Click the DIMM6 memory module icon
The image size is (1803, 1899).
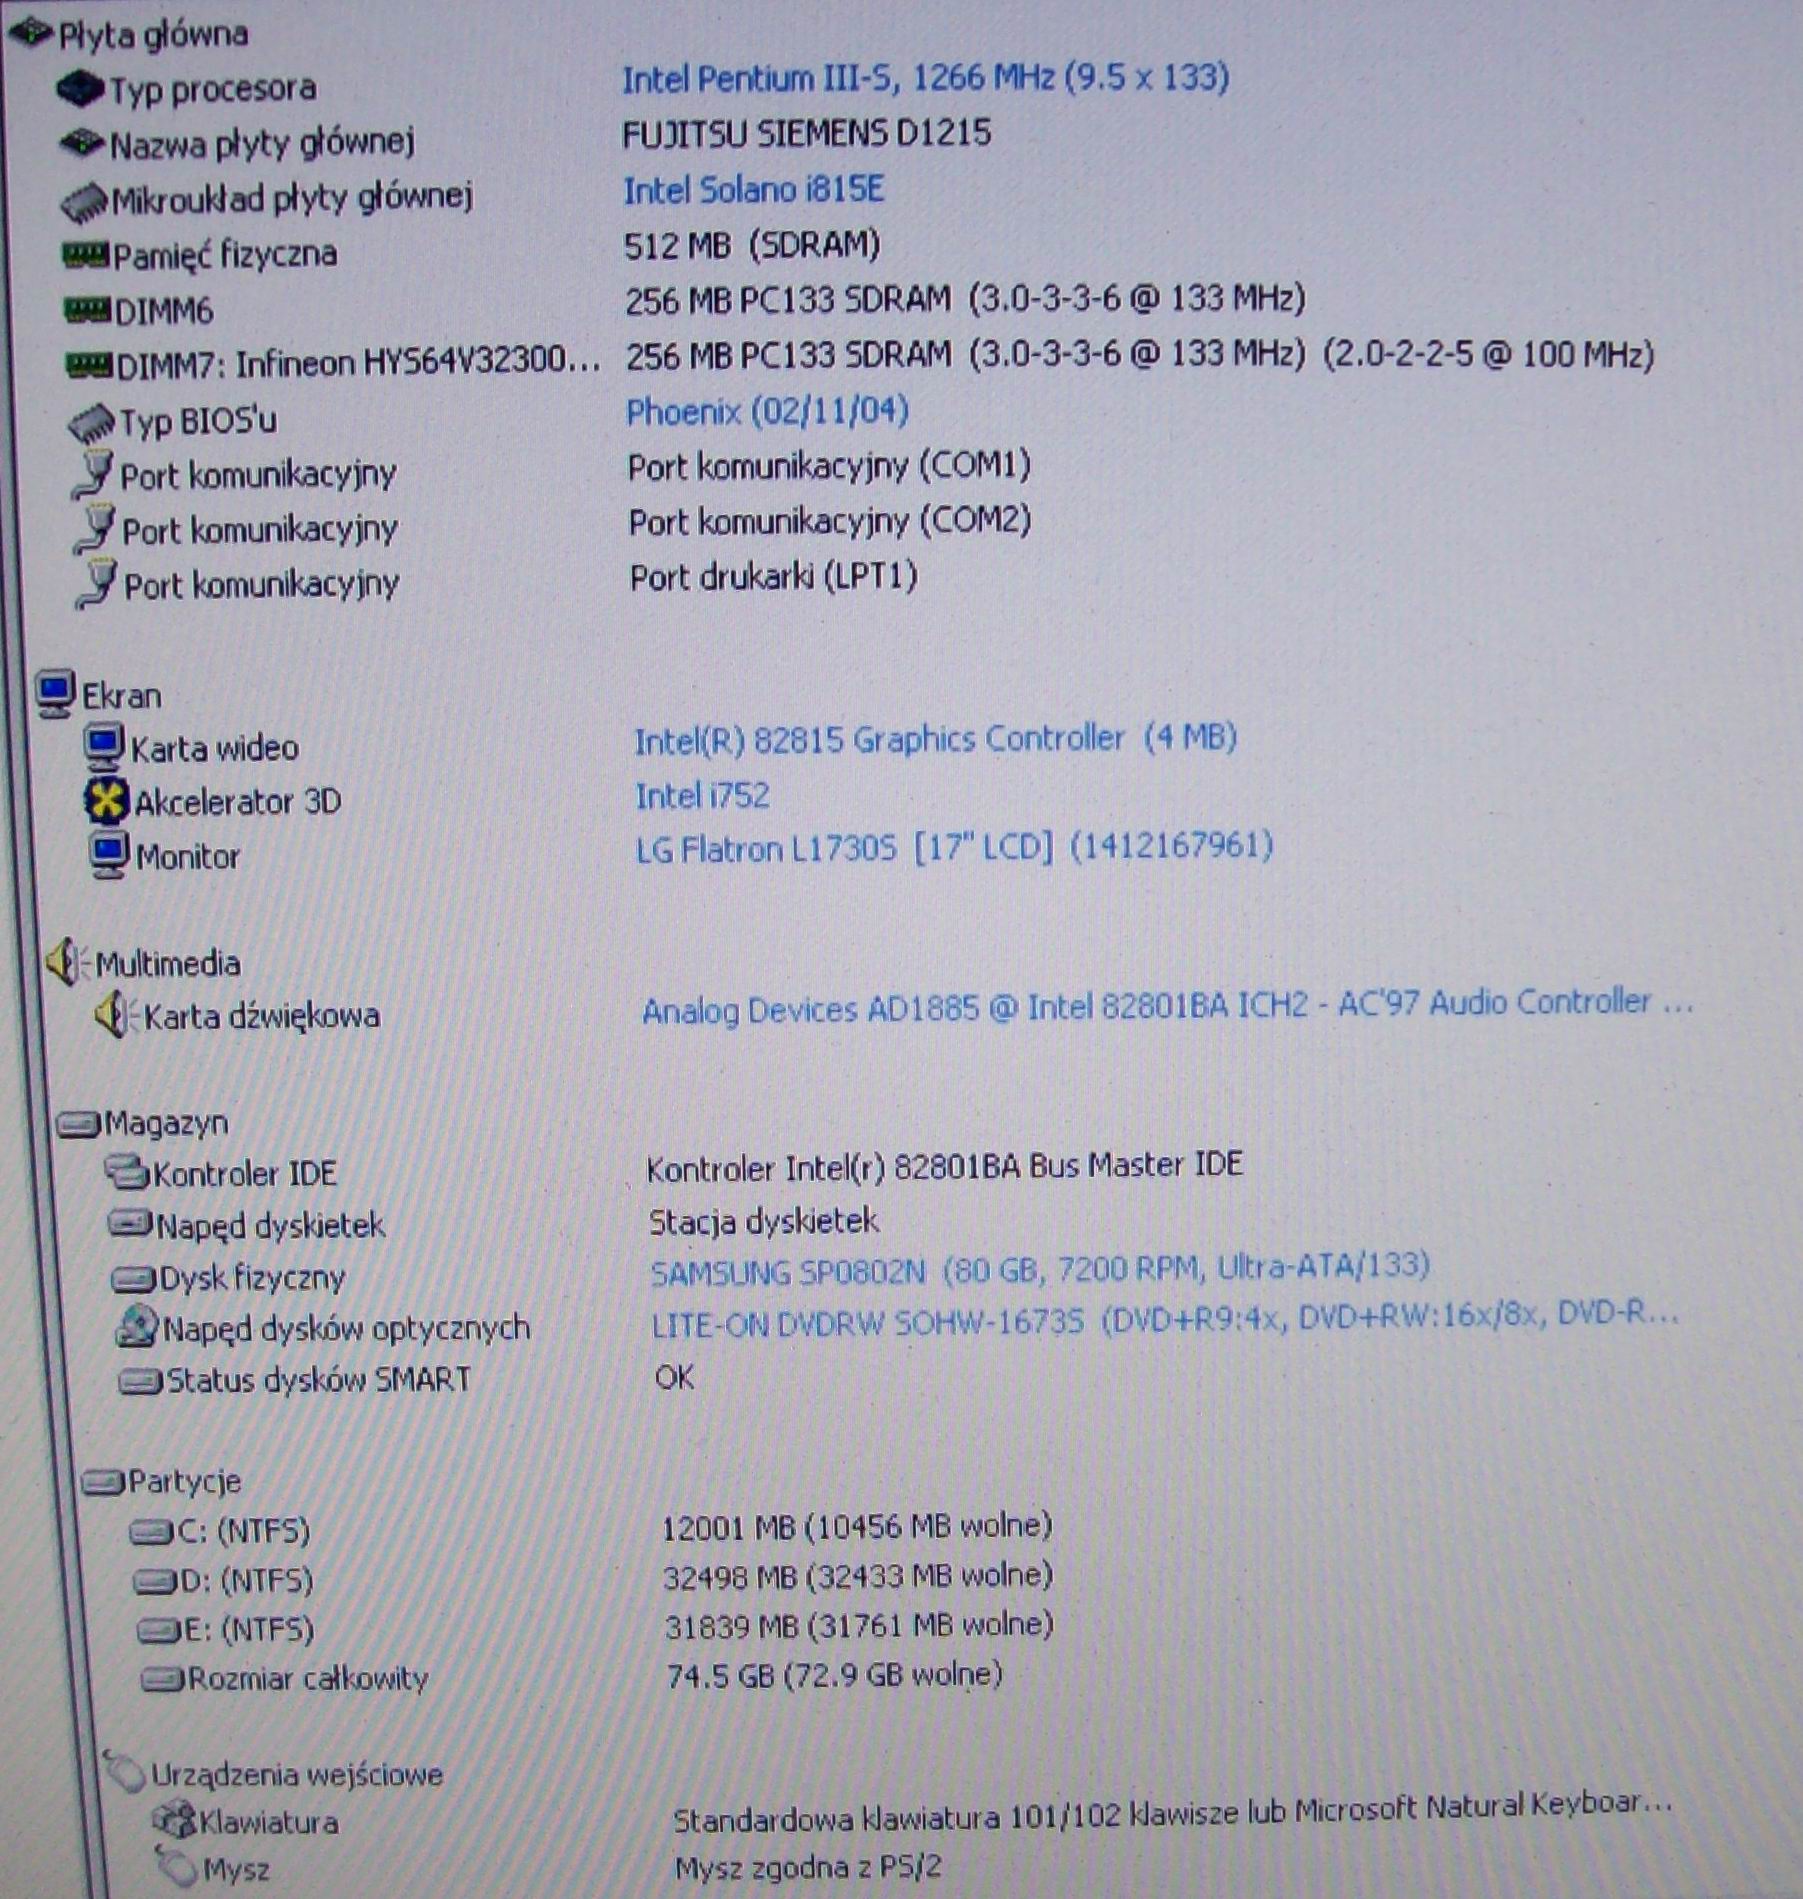coord(87,311)
